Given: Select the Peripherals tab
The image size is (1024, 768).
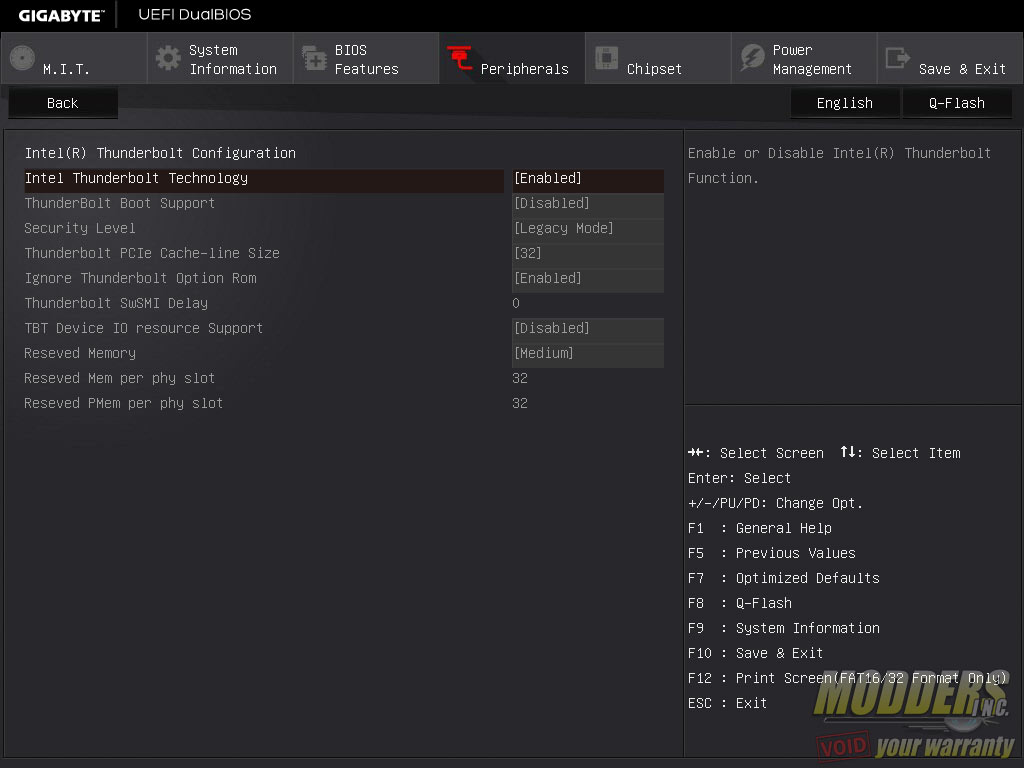Looking at the screenshot, I should point(512,59).
